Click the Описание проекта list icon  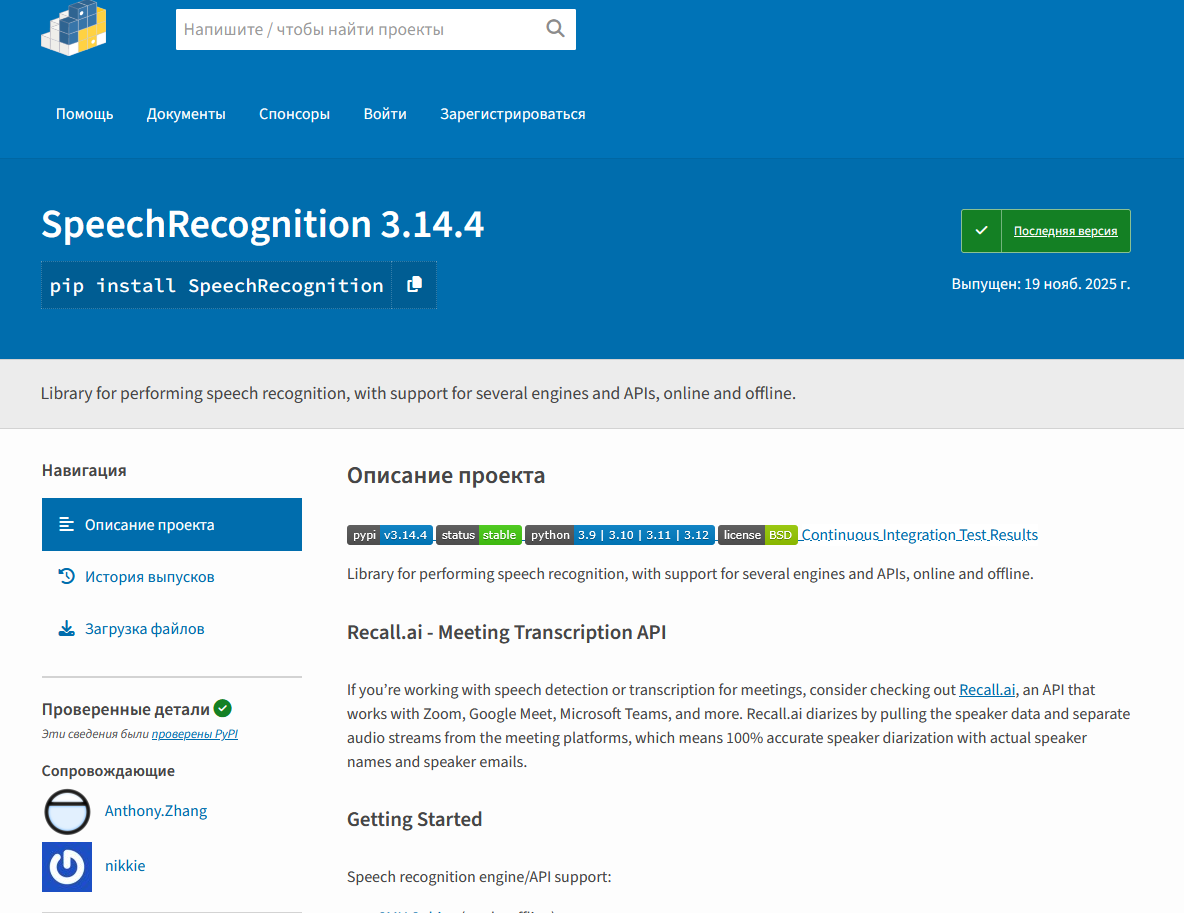(x=66, y=524)
